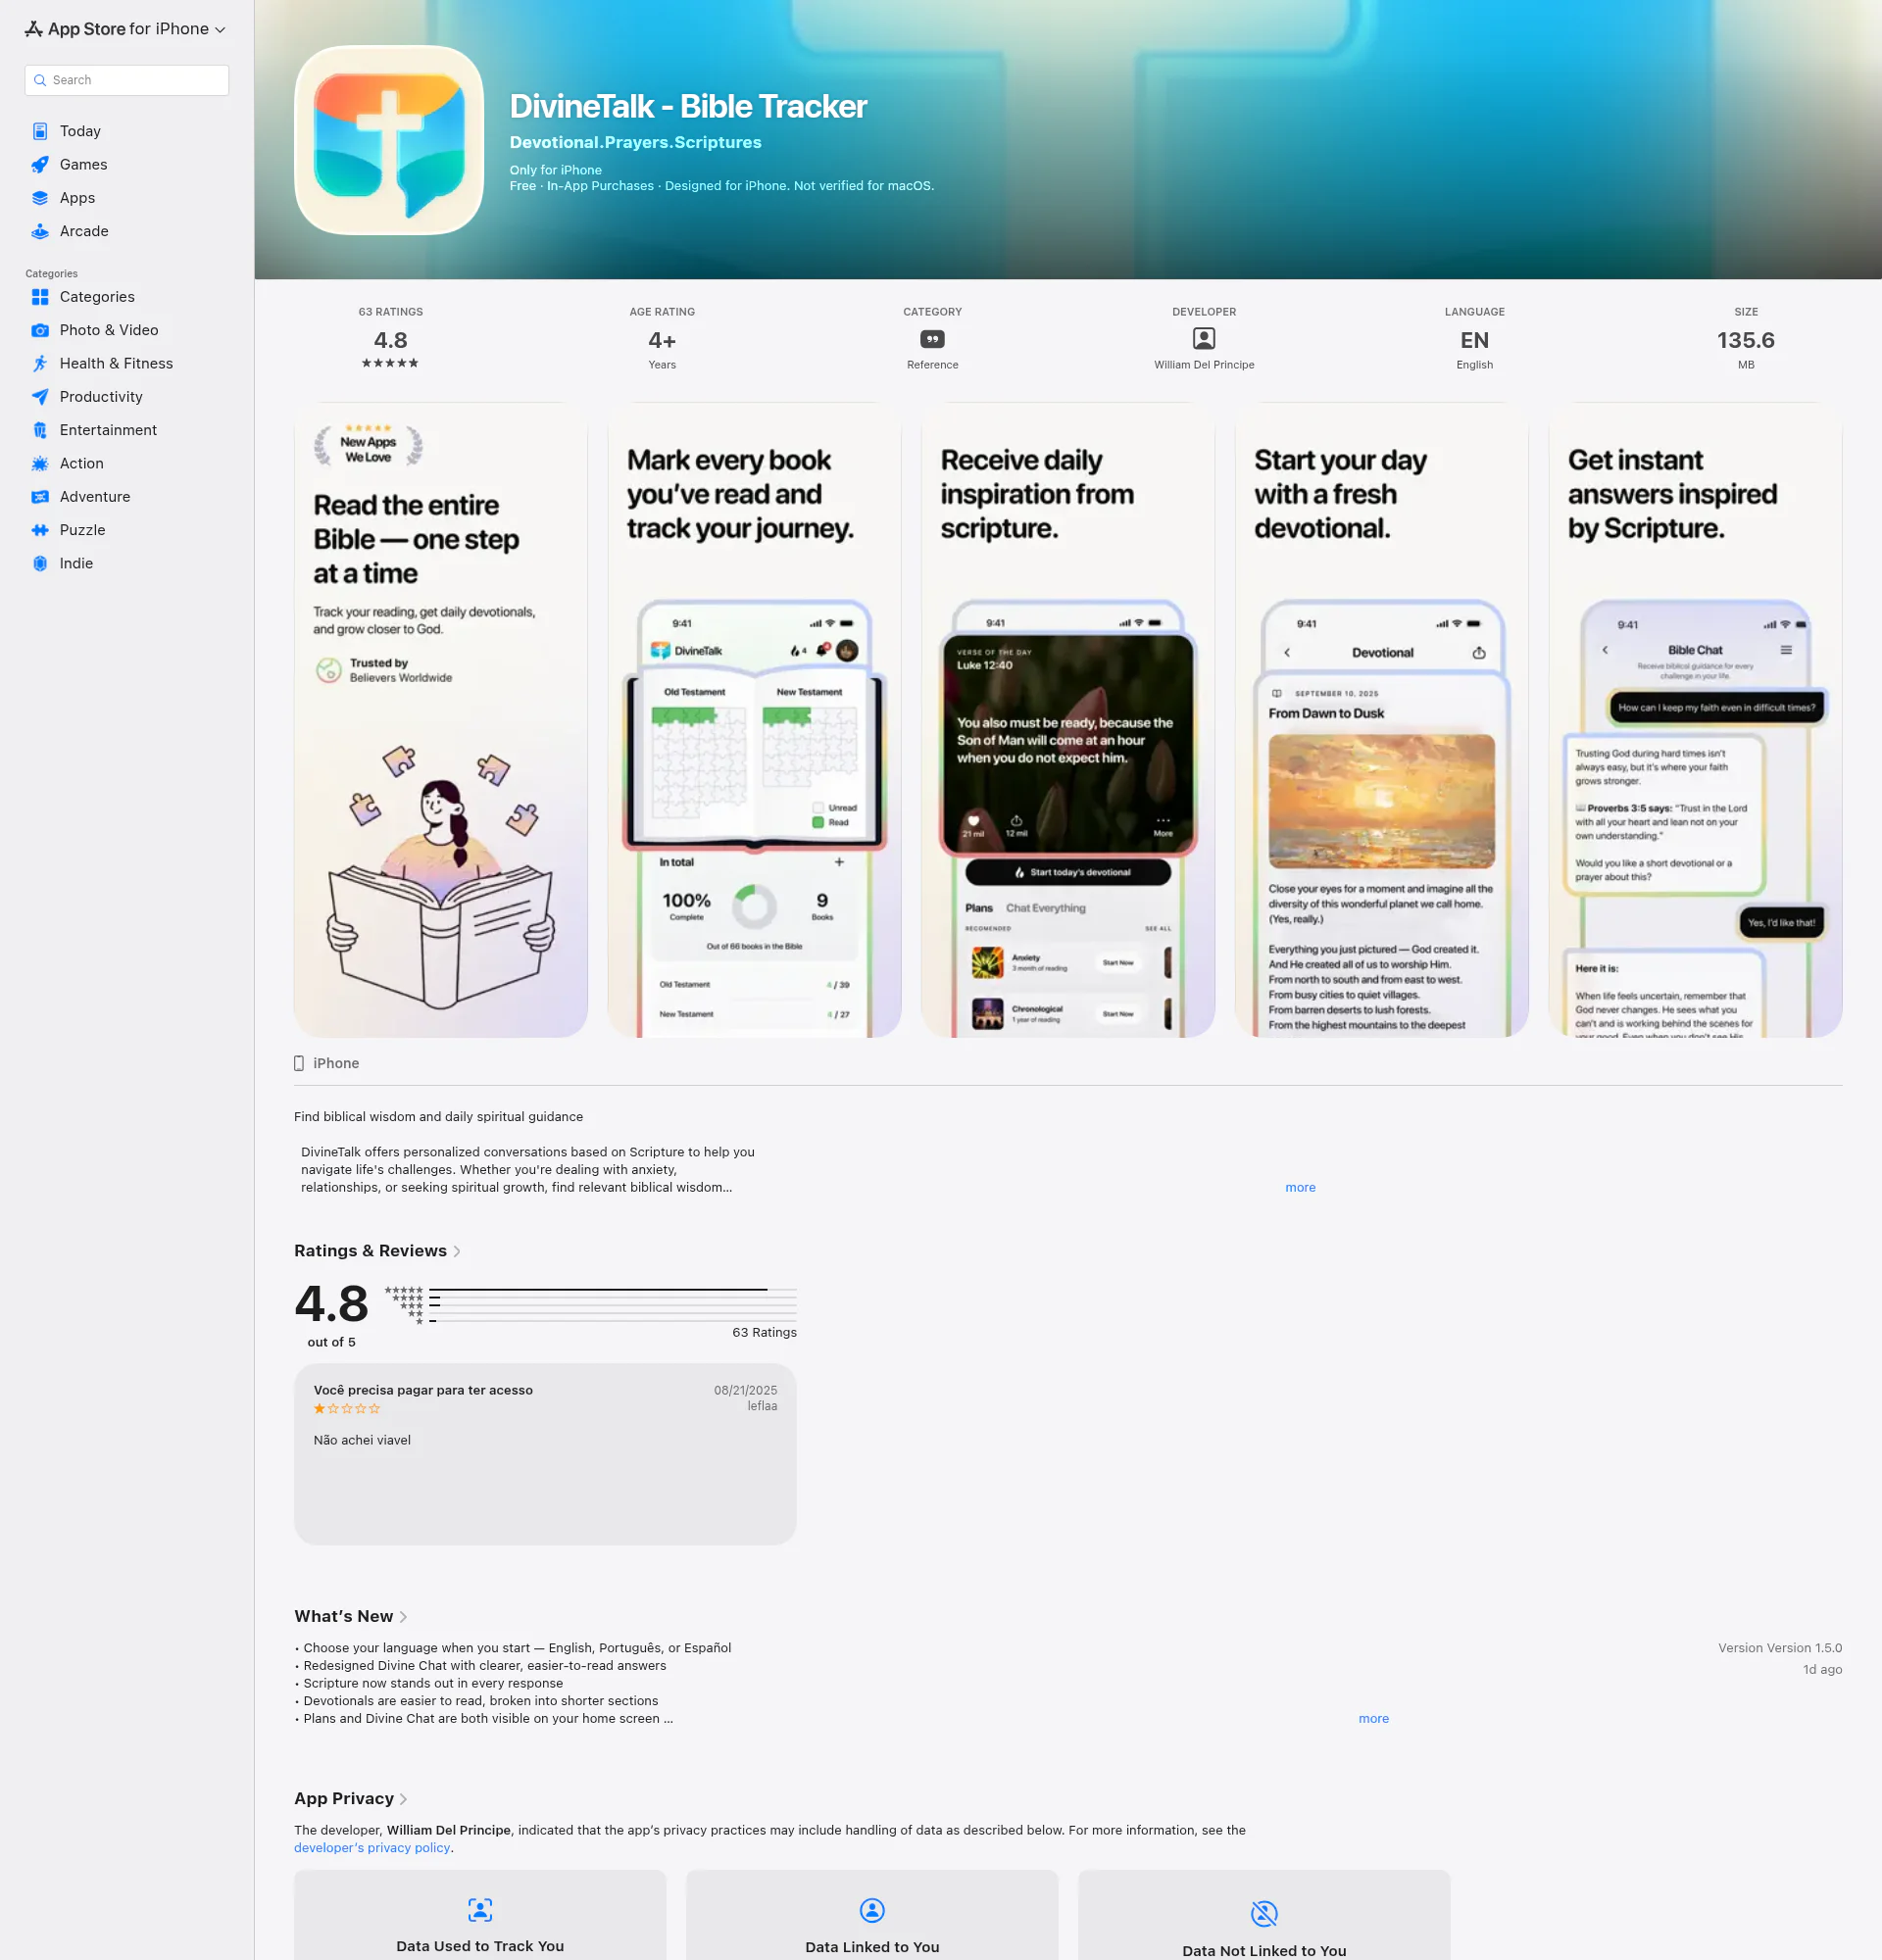Screen dimensions: 1882x1960
Task: Expand What's New version history
Action: (x=350, y=1616)
